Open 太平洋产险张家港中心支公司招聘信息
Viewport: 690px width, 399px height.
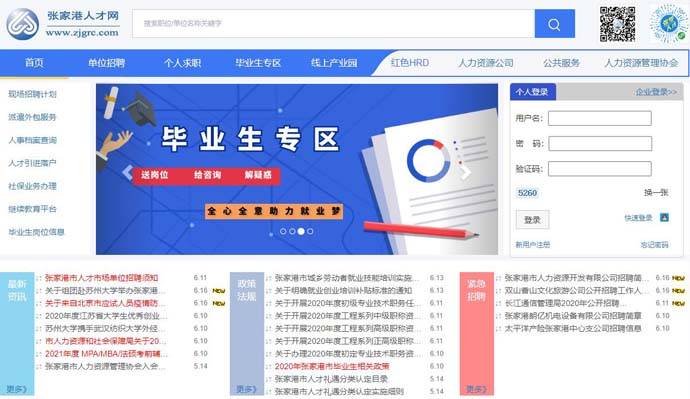(x=573, y=328)
